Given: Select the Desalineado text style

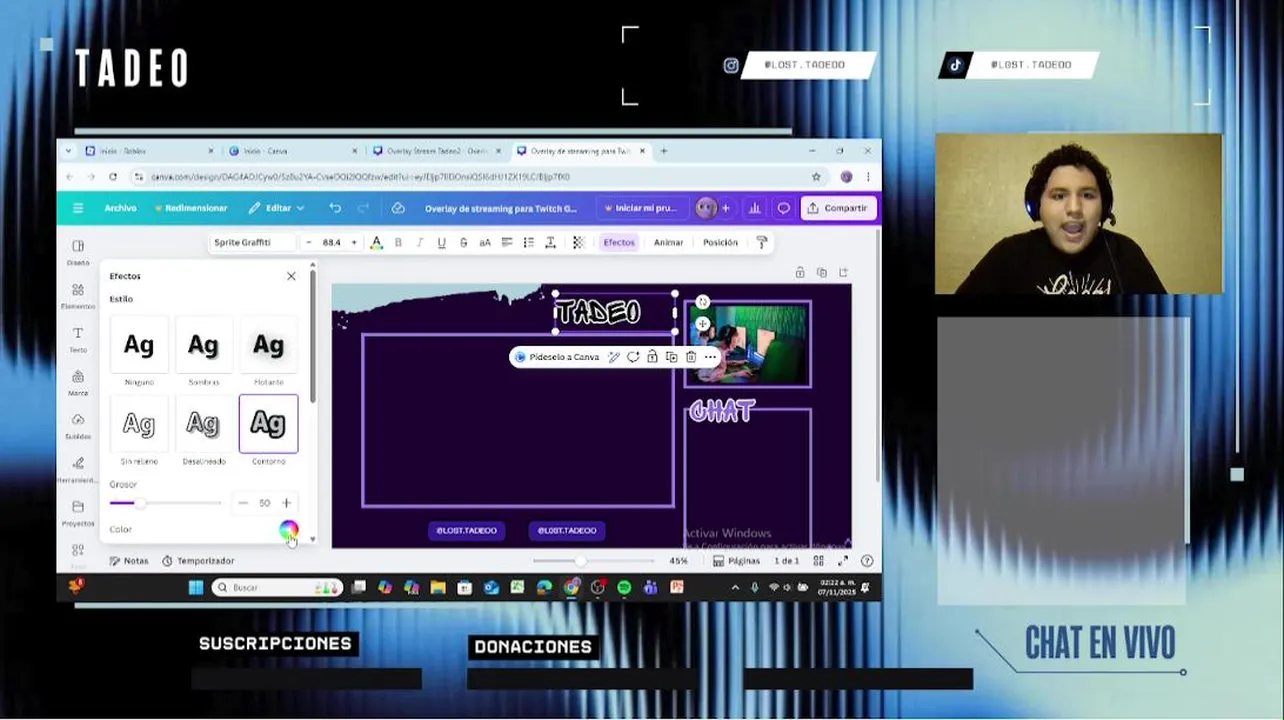Looking at the screenshot, I should (203, 424).
